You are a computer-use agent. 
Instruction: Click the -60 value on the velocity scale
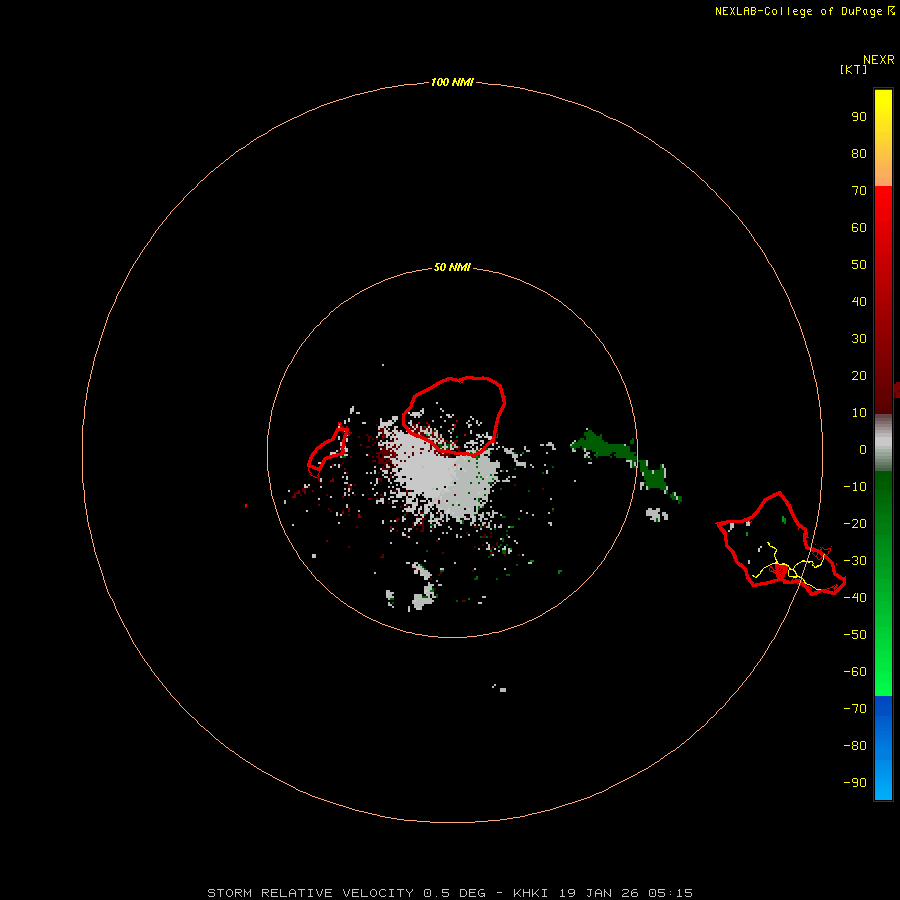click(x=855, y=672)
